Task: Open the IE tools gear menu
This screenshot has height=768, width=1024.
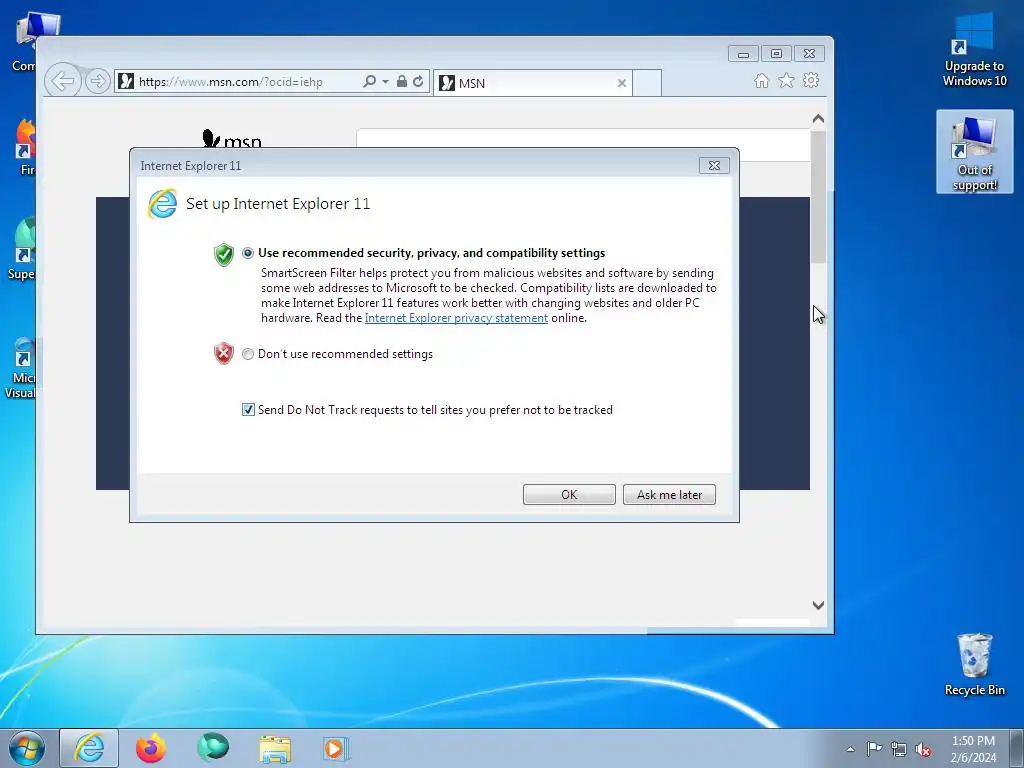Action: 811,80
